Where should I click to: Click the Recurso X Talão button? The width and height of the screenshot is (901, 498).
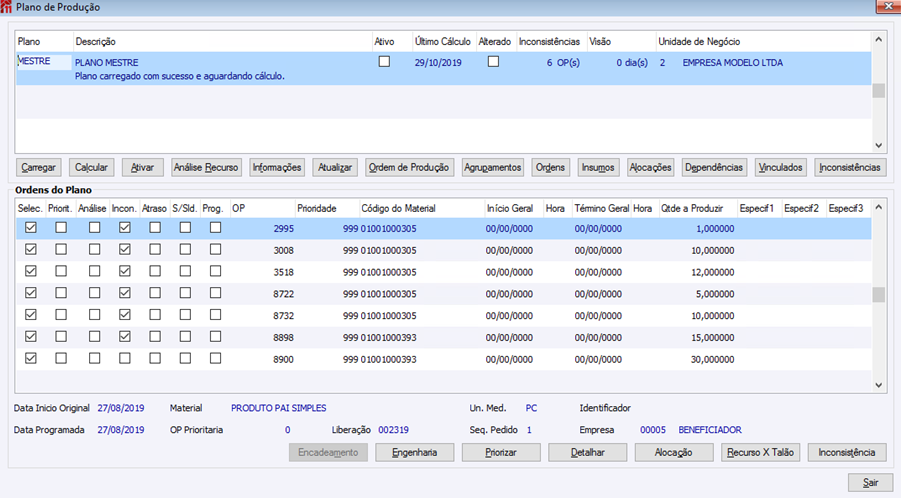(x=760, y=452)
